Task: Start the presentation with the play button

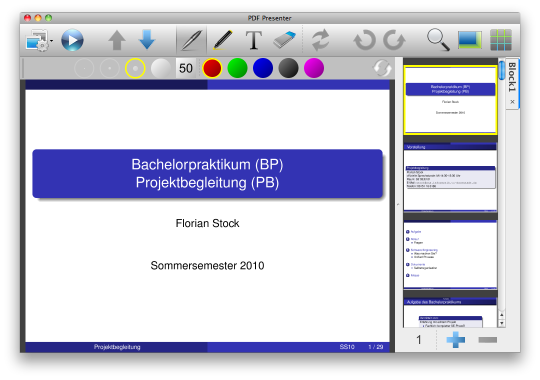Action: pyautogui.click(x=72, y=40)
